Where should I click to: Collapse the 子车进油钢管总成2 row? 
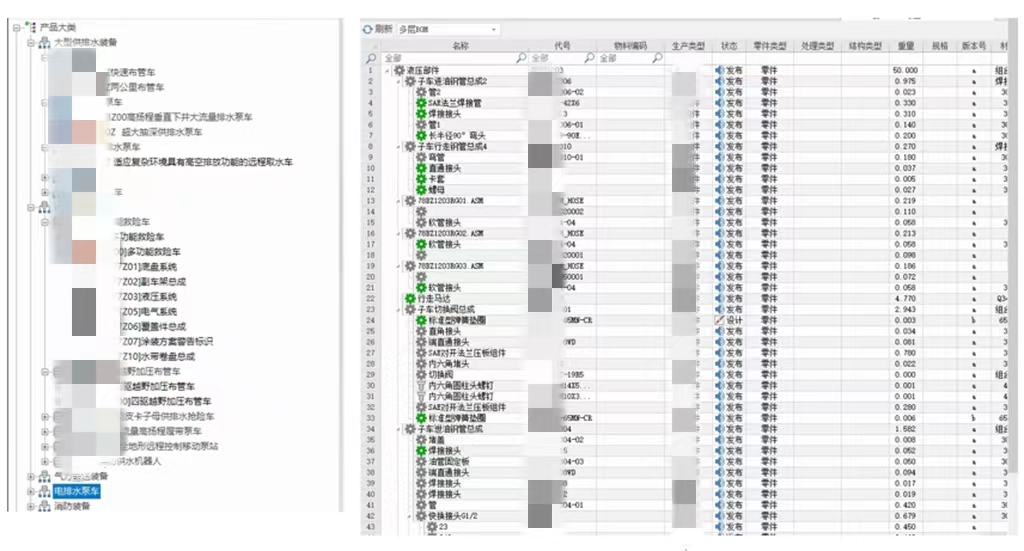tap(399, 81)
